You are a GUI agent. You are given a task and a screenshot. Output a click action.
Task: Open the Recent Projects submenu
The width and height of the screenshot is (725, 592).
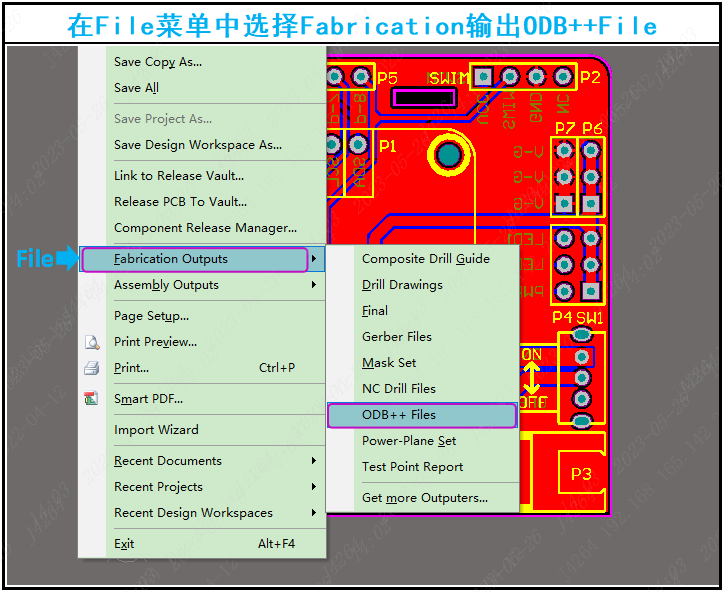pyautogui.click(x=158, y=487)
